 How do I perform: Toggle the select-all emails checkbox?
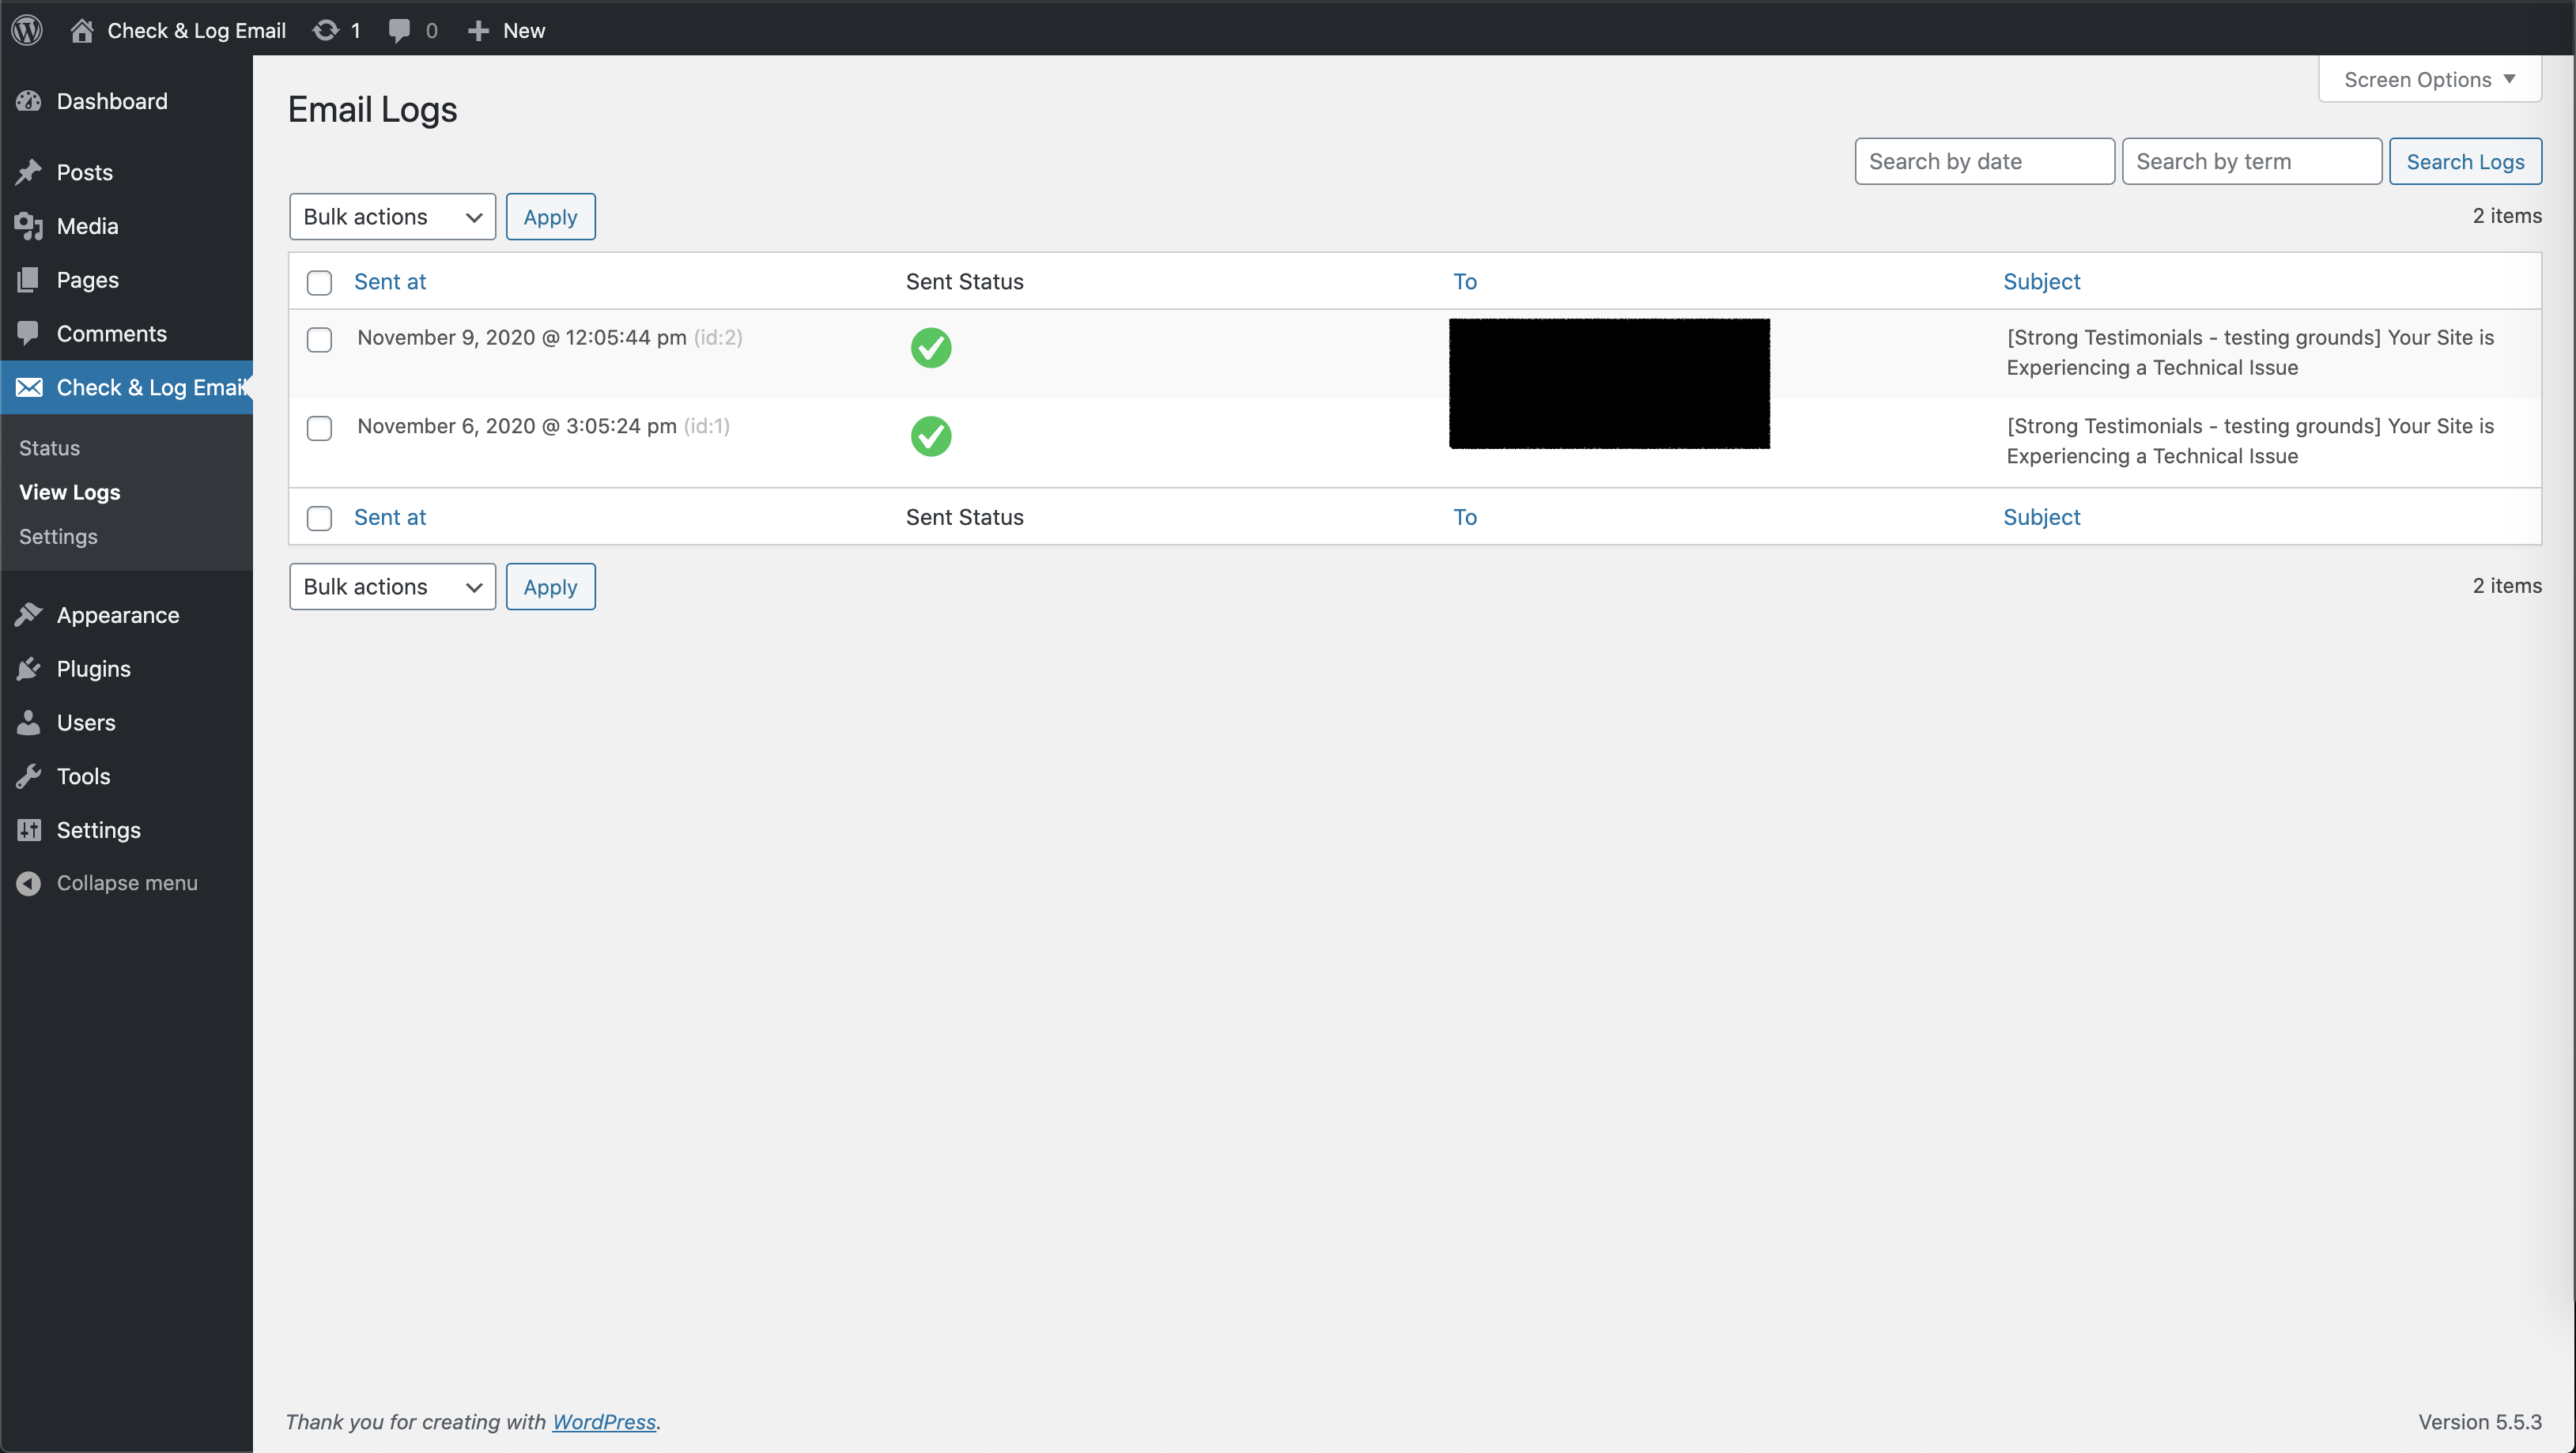coord(320,280)
